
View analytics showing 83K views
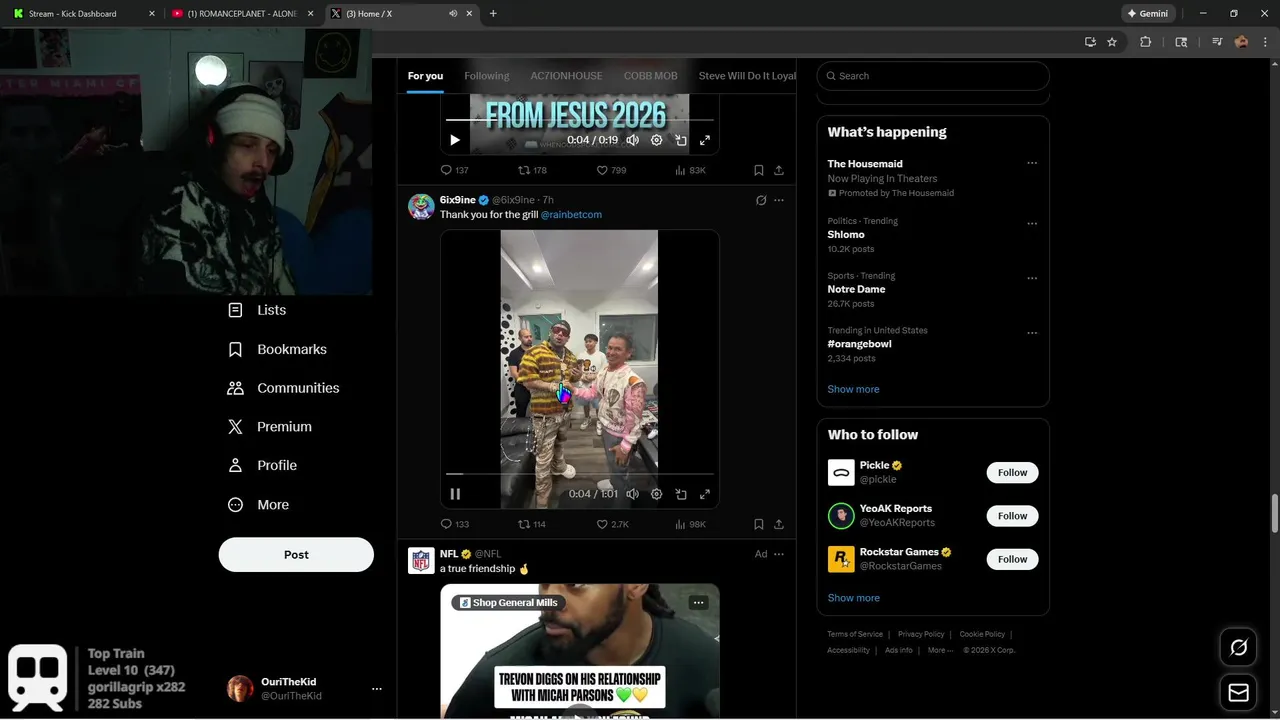690,170
